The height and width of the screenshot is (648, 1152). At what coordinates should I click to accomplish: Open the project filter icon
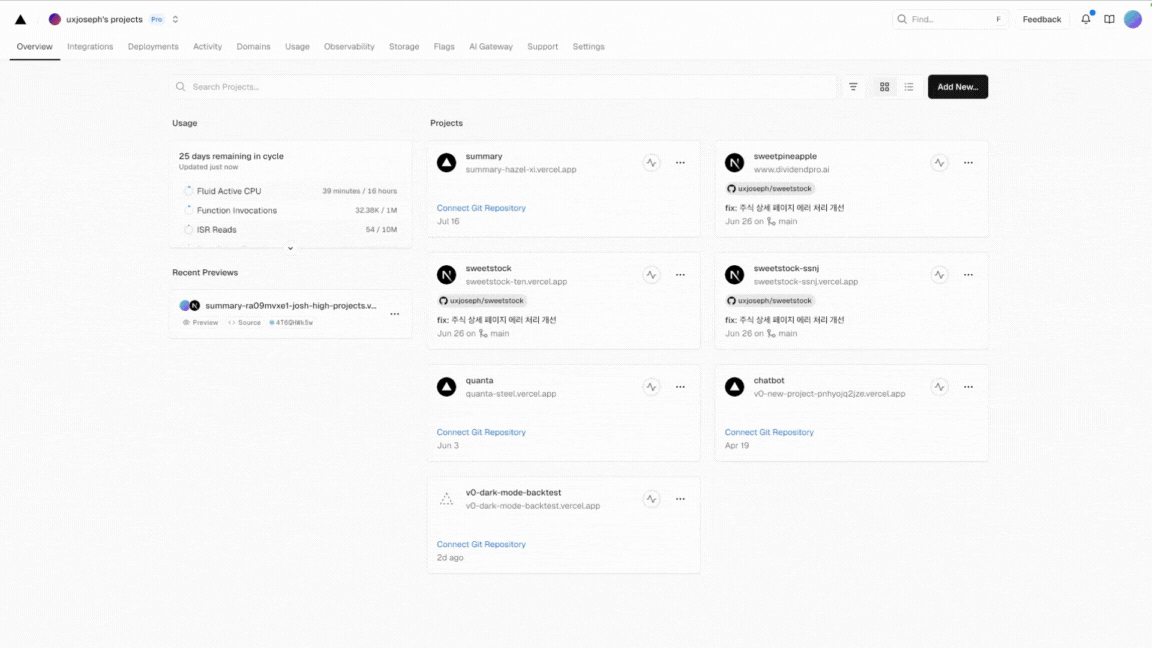pyautogui.click(x=853, y=87)
